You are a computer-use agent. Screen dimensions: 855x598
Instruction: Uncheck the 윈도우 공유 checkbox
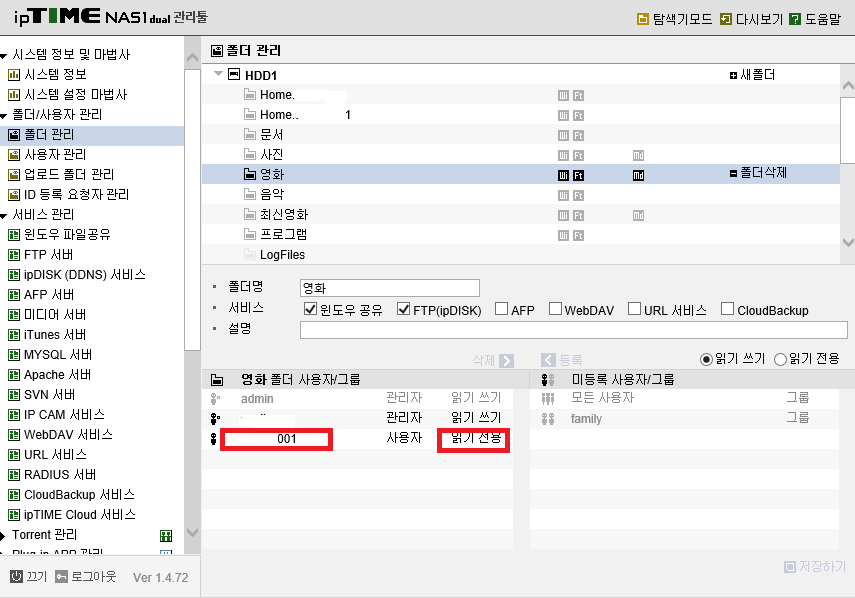click(310, 309)
